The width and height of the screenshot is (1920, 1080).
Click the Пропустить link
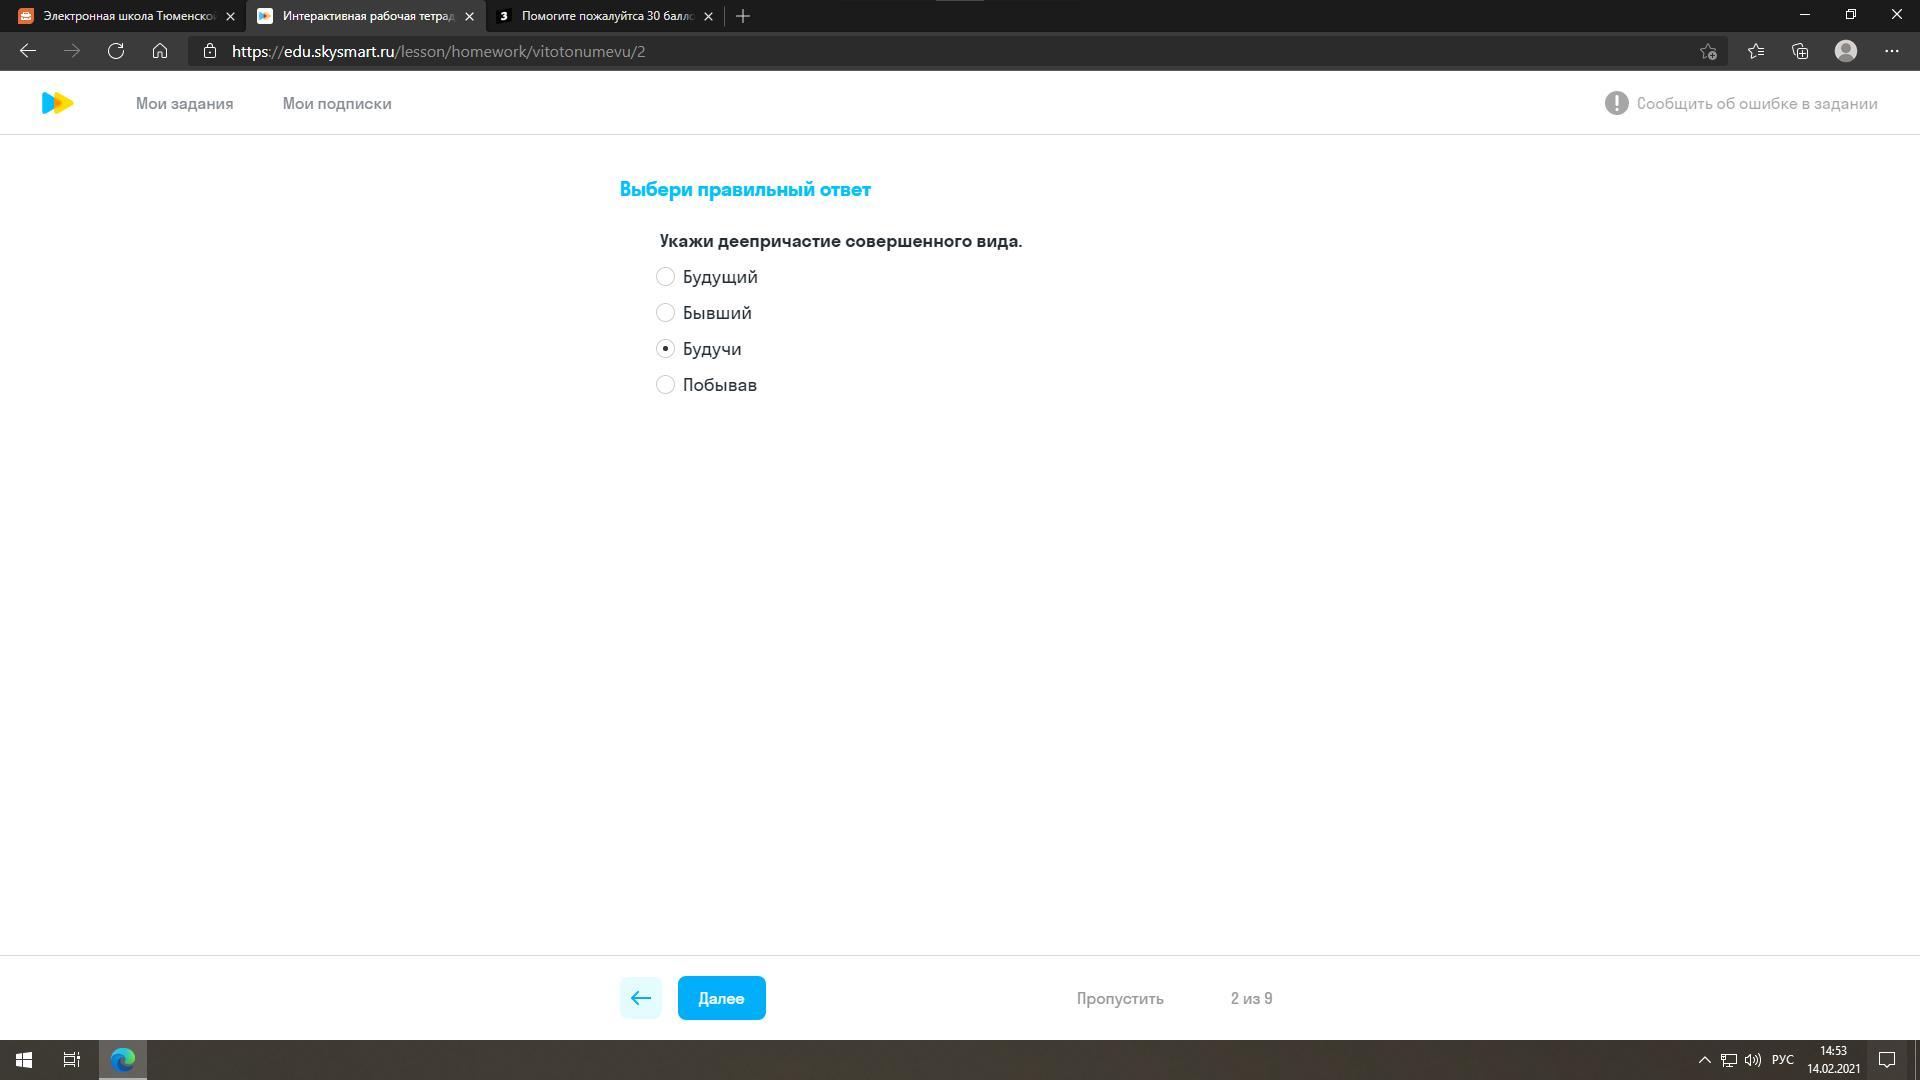tap(1119, 998)
